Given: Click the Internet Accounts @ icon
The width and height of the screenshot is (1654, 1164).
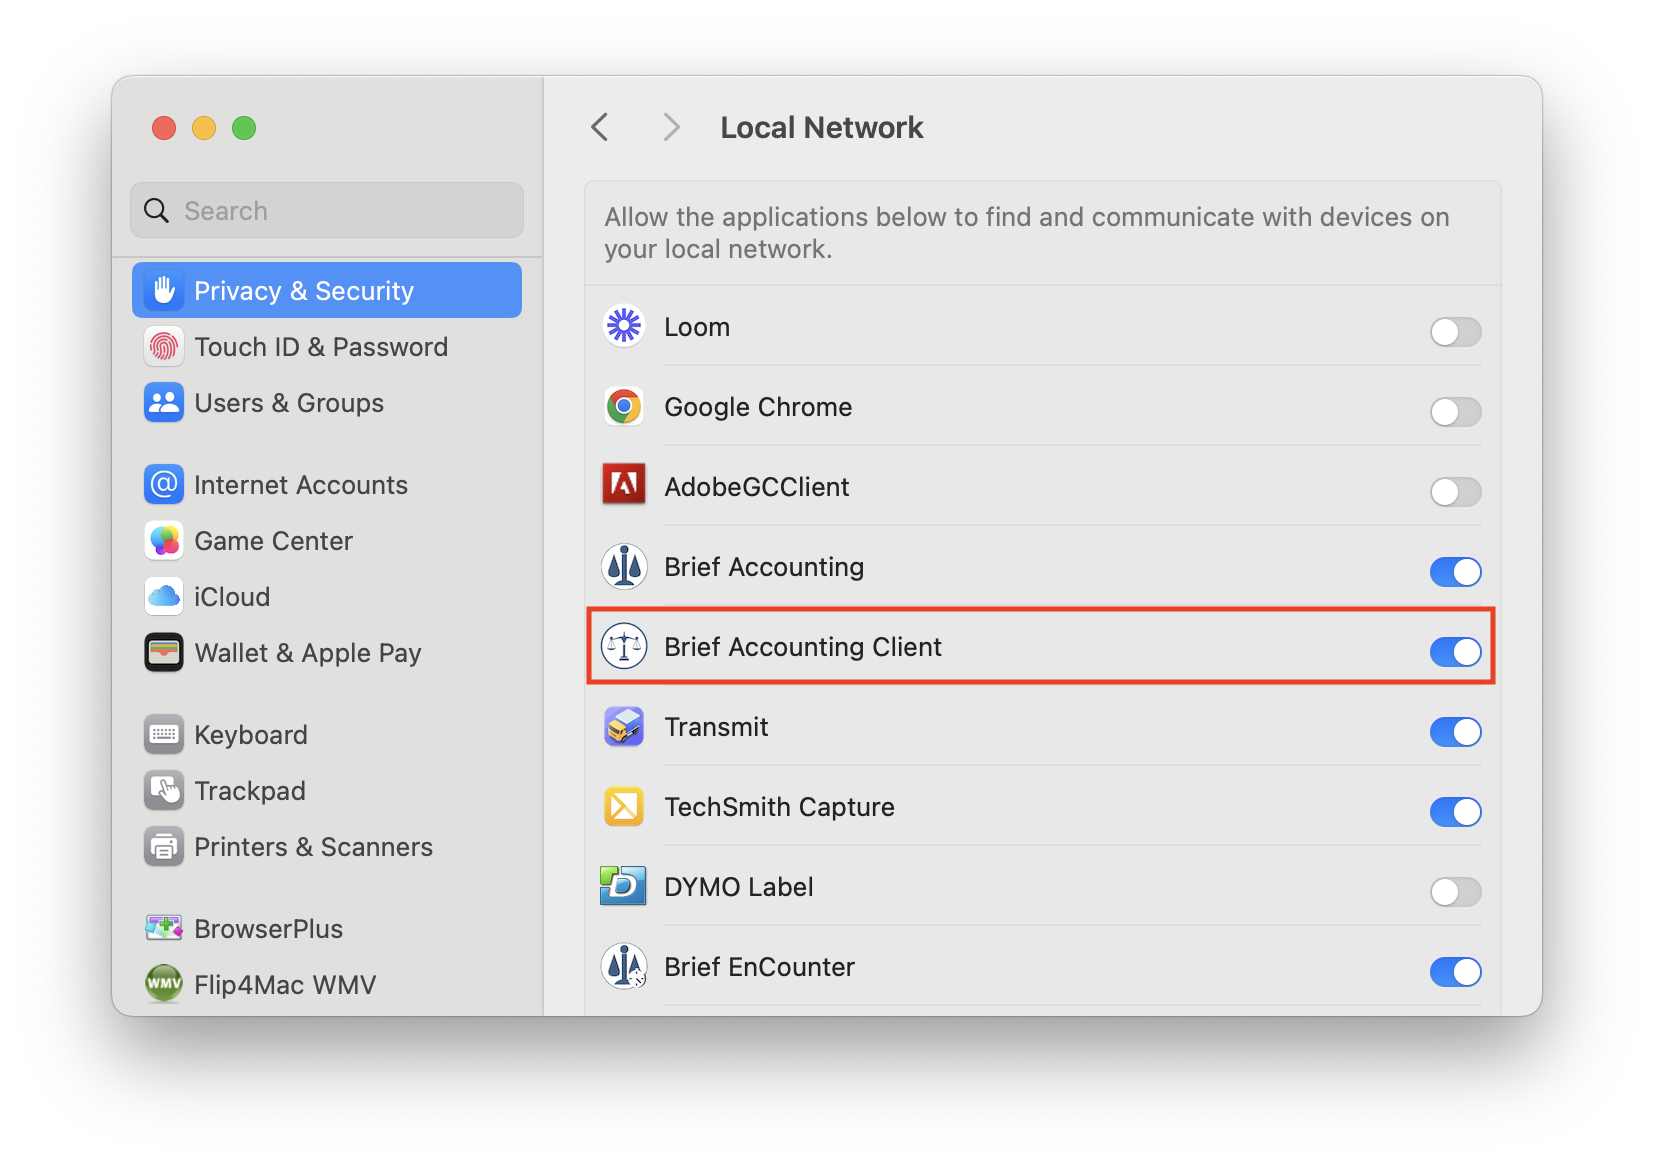Looking at the screenshot, I should coord(164,485).
